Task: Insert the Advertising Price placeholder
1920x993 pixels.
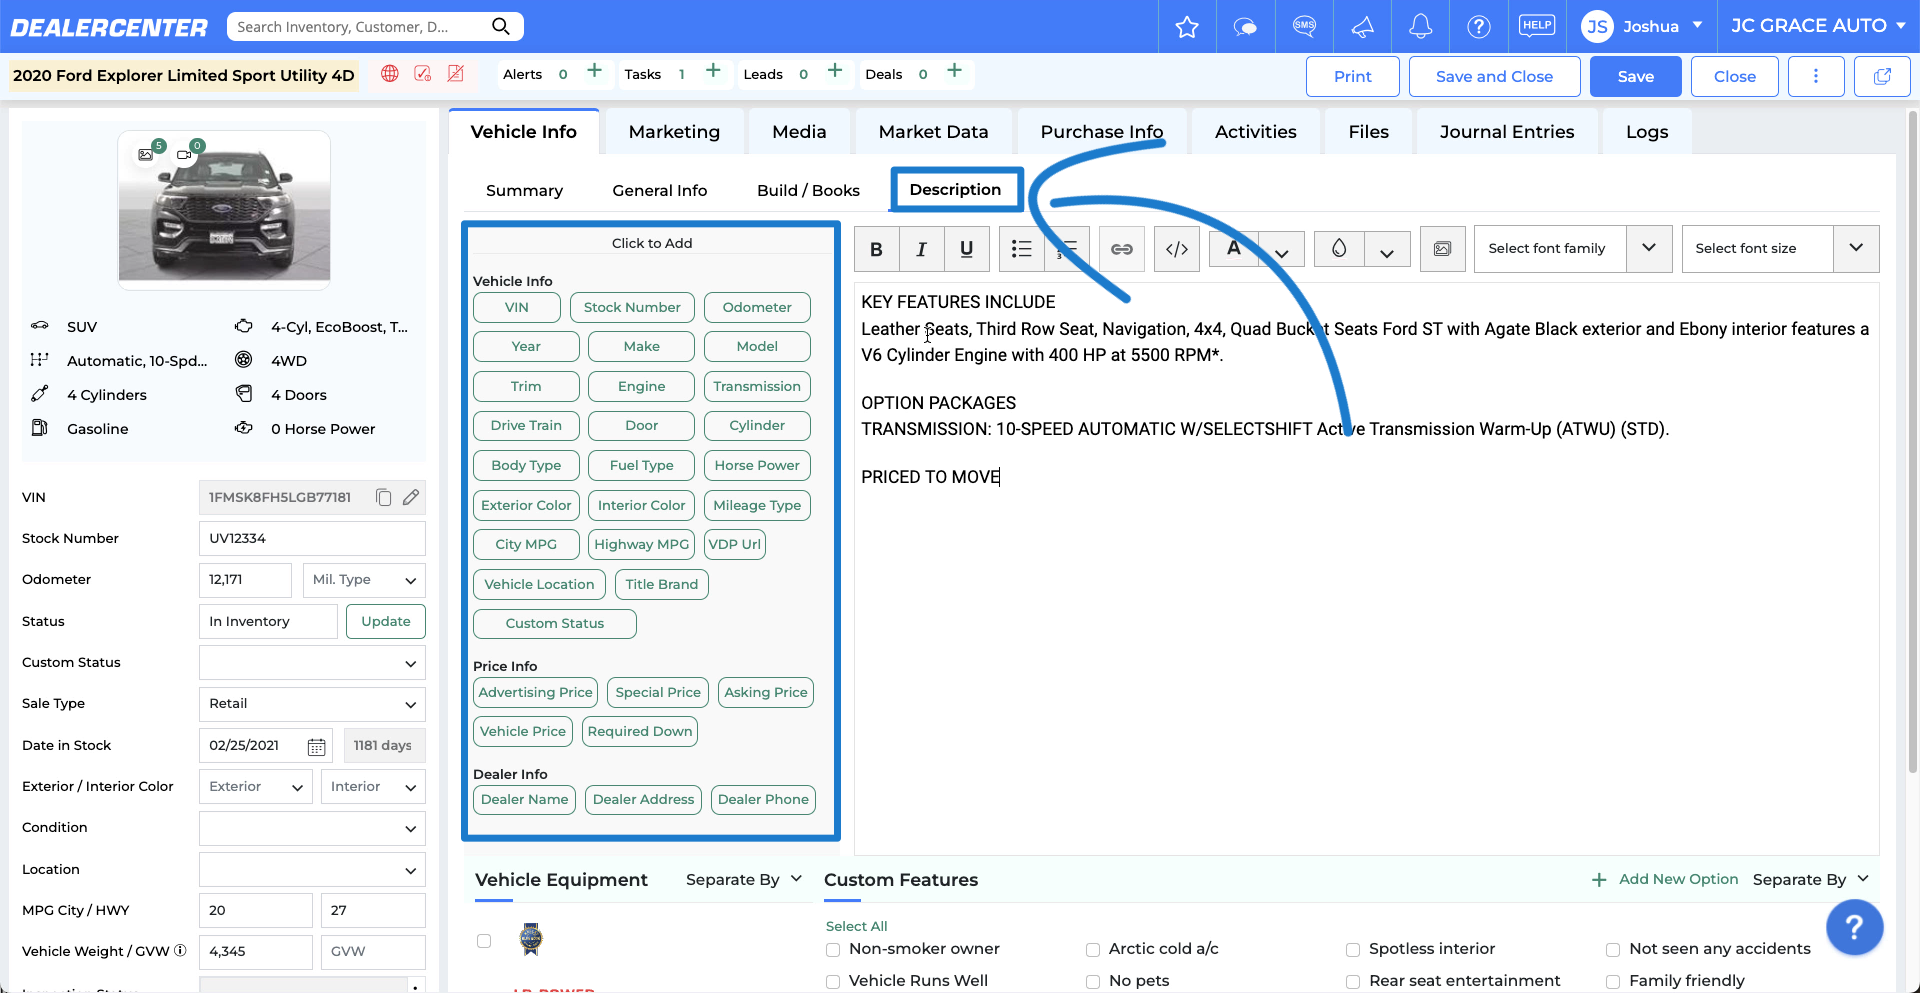Action: (x=535, y=692)
